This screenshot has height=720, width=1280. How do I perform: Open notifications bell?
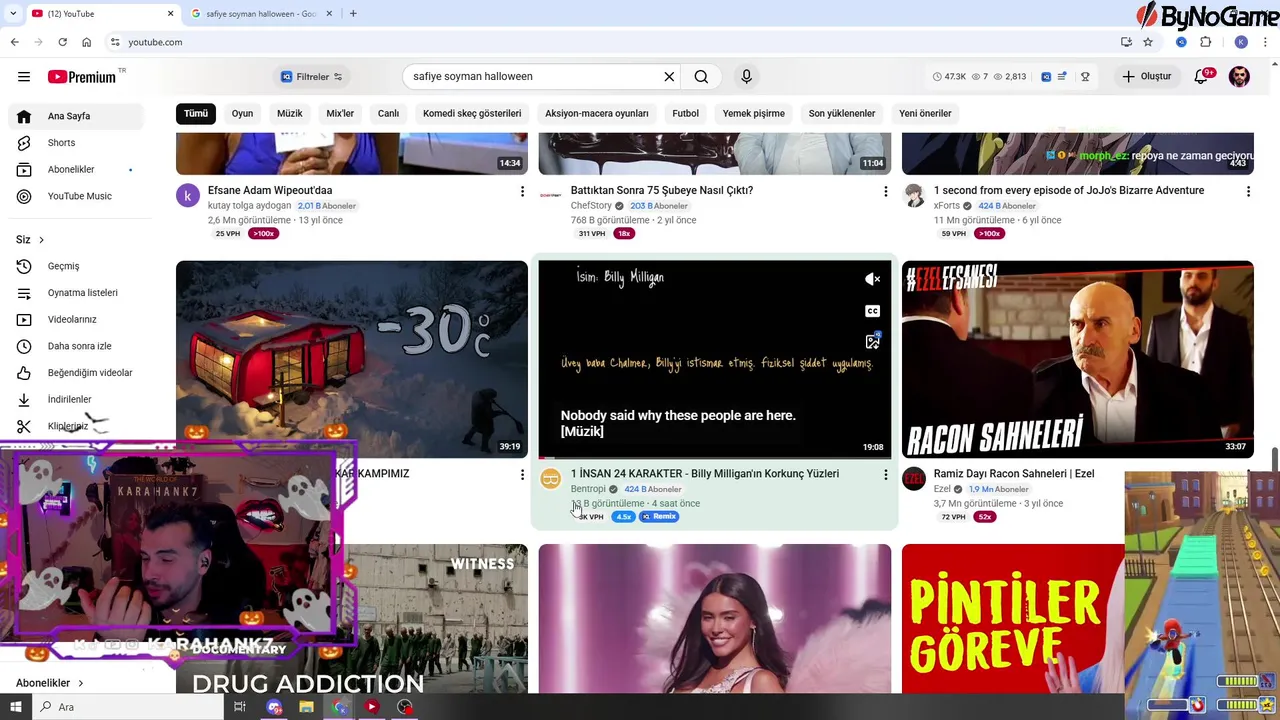(1202, 77)
